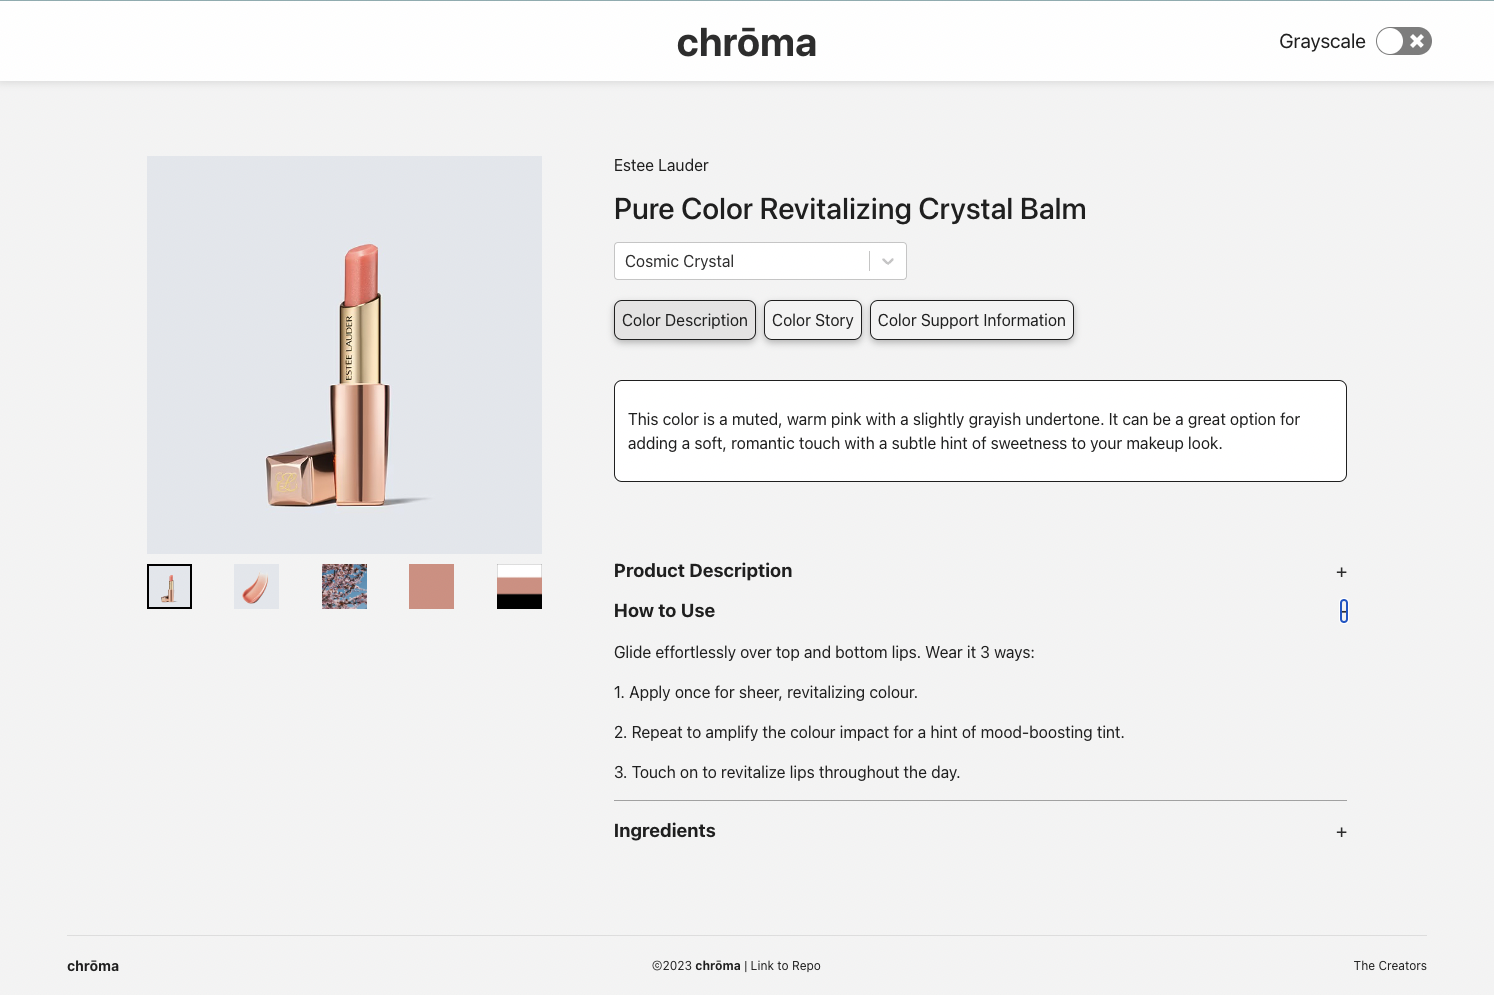This screenshot has height=995, width=1494.
Task: Click the main product image of the lipstick
Action: point(344,354)
